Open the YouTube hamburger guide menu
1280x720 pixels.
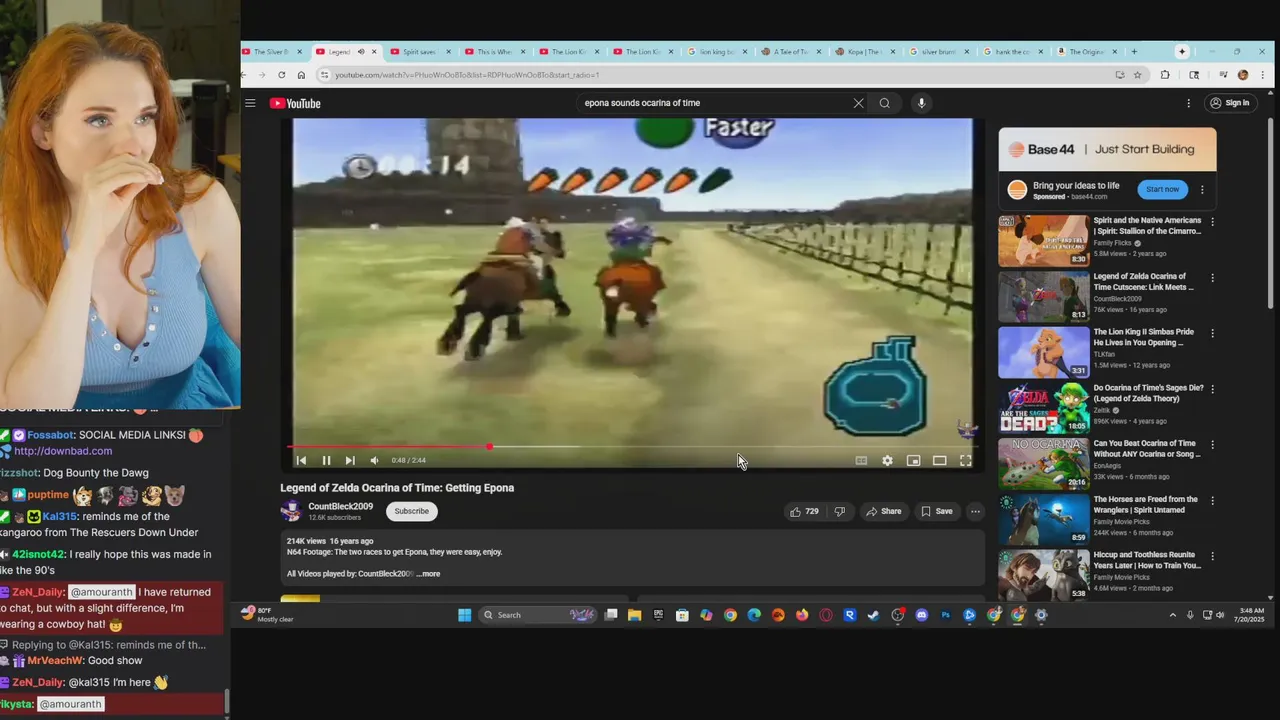[250, 103]
